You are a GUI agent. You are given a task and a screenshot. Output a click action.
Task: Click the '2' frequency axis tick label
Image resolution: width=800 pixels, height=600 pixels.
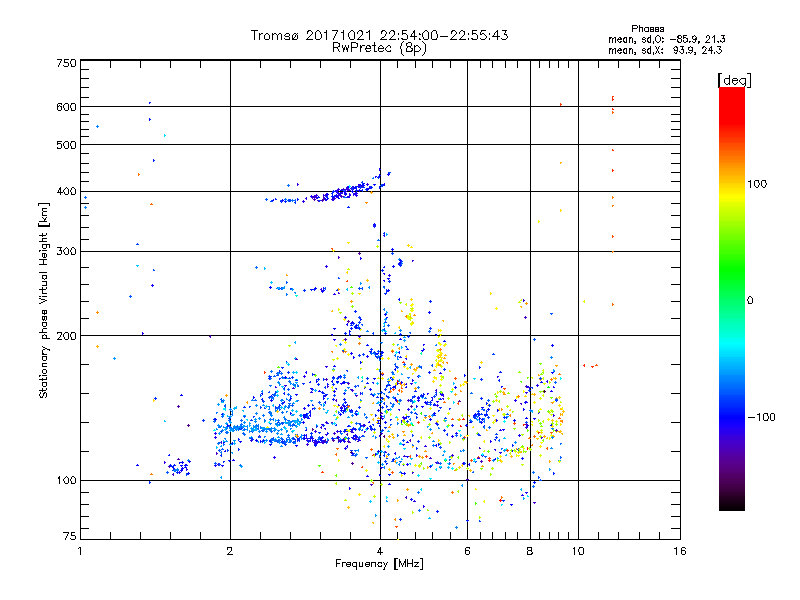(x=230, y=551)
